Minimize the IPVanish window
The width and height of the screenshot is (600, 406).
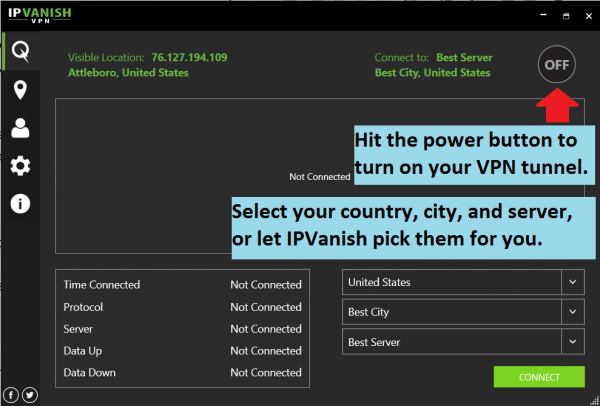click(543, 15)
